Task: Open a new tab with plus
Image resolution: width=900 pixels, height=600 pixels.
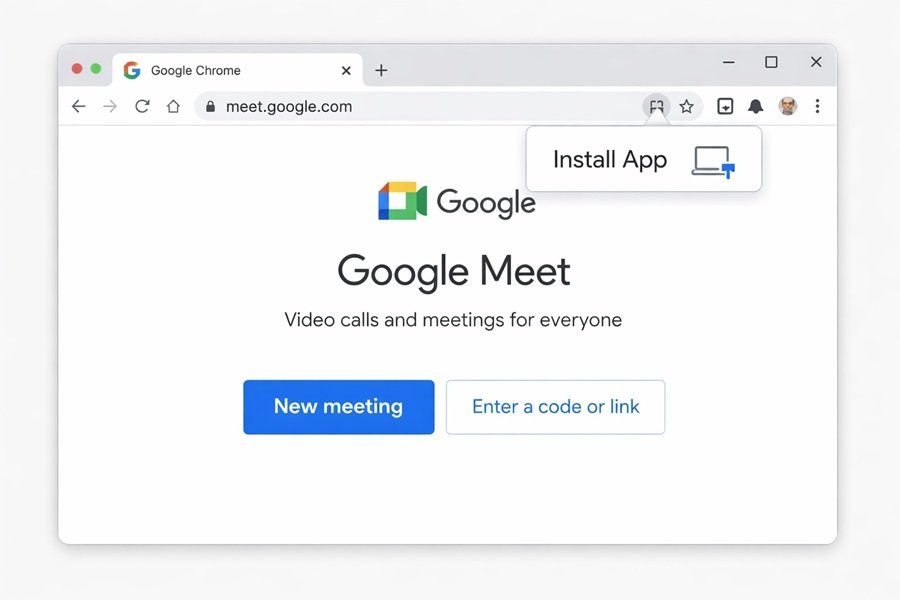Action: point(381,70)
